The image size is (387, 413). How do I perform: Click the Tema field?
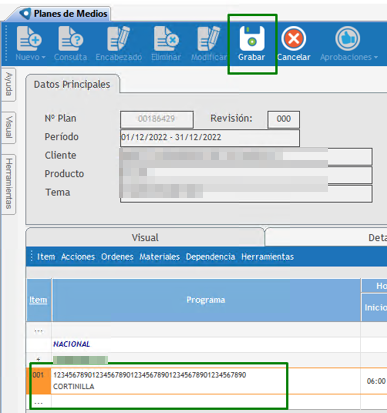click(x=246, y=194)
